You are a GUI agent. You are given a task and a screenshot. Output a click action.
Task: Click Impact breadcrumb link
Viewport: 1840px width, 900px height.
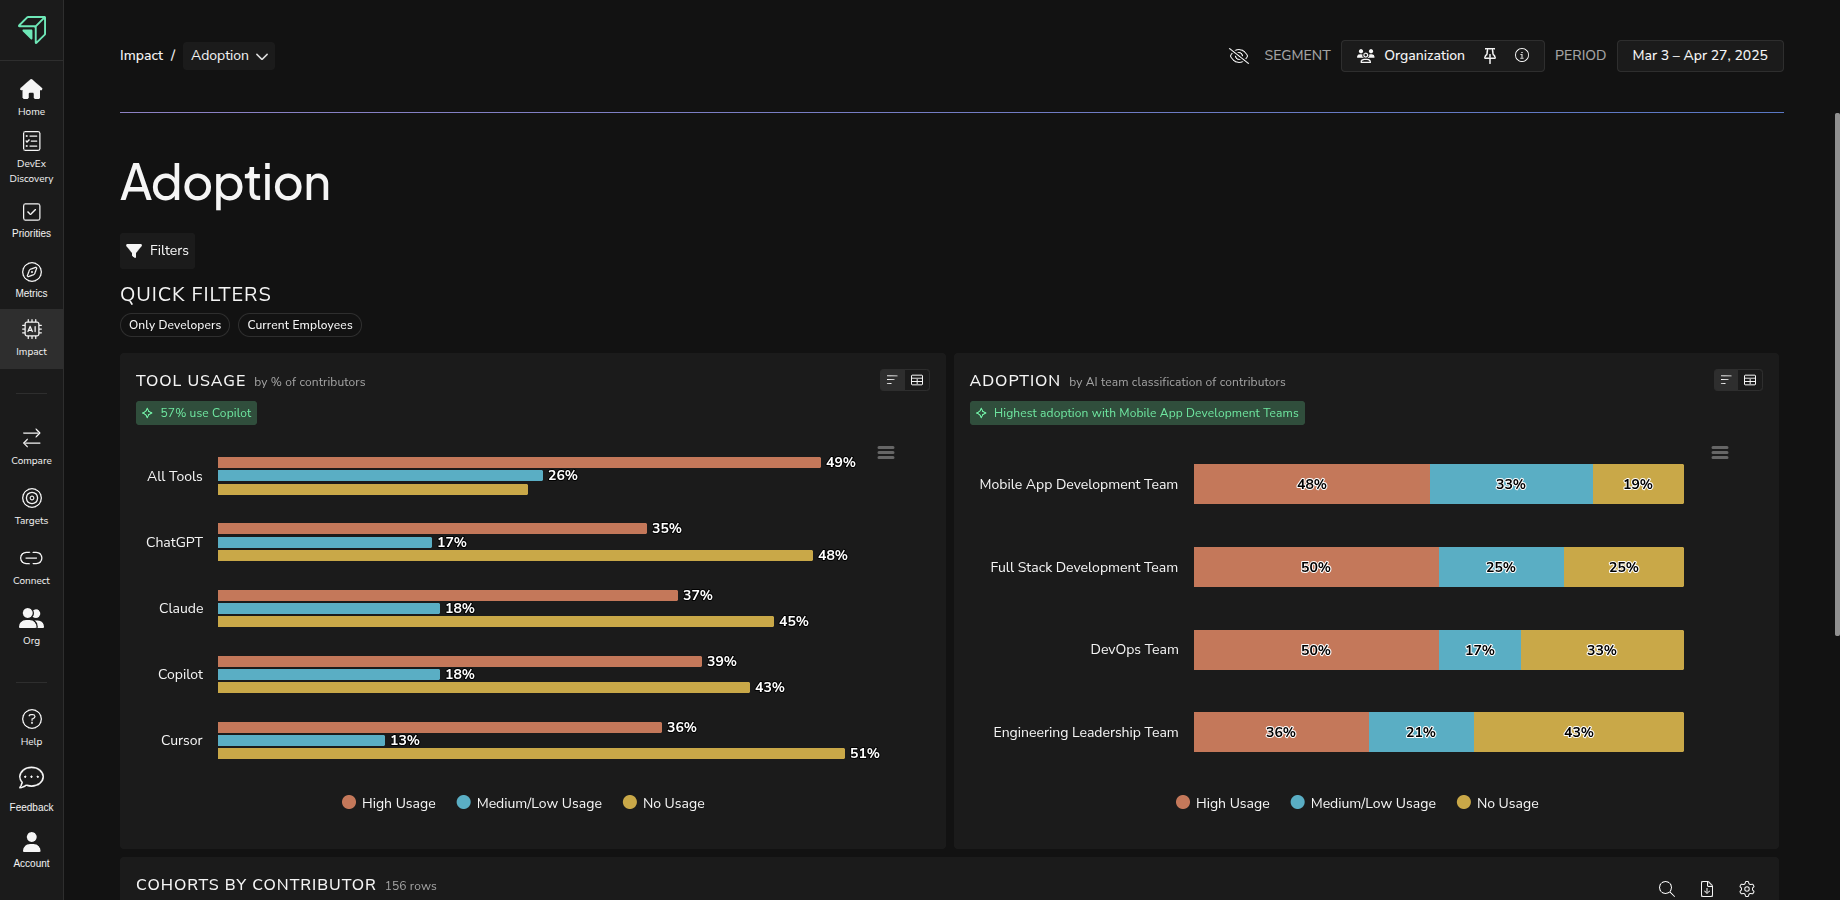141,56
